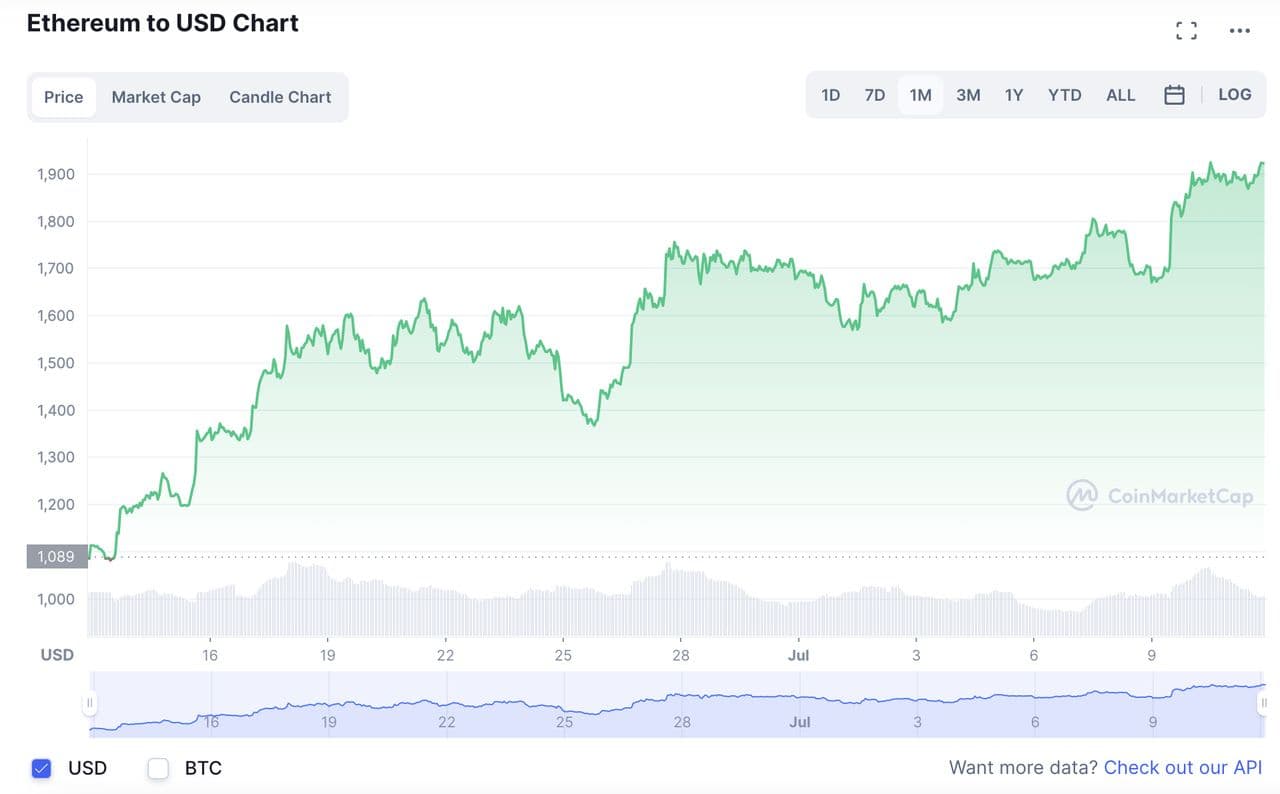Set time range to 1D

(x=830, y=95)
